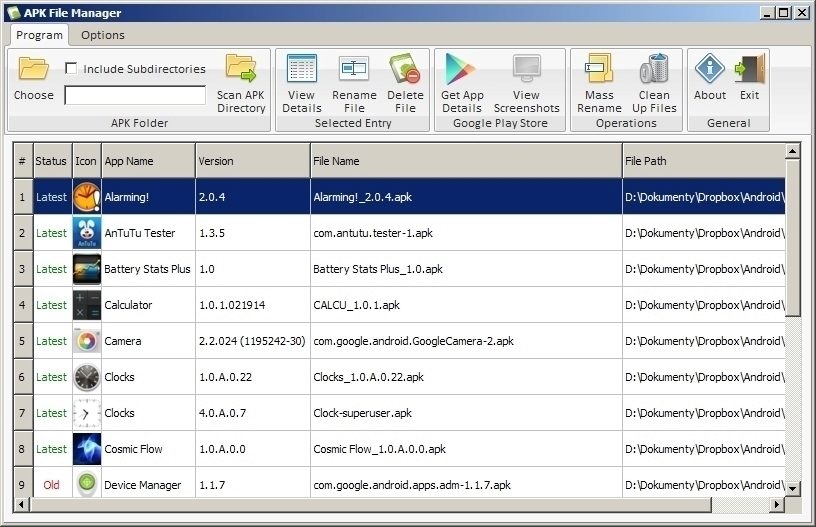Click the Clocks 1.0.A.0.22 icon
The image size is (816, 527).
point(87,377)
